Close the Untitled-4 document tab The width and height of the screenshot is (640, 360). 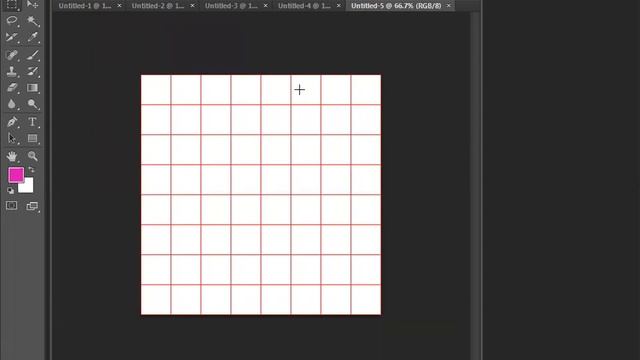click(338, 6)
